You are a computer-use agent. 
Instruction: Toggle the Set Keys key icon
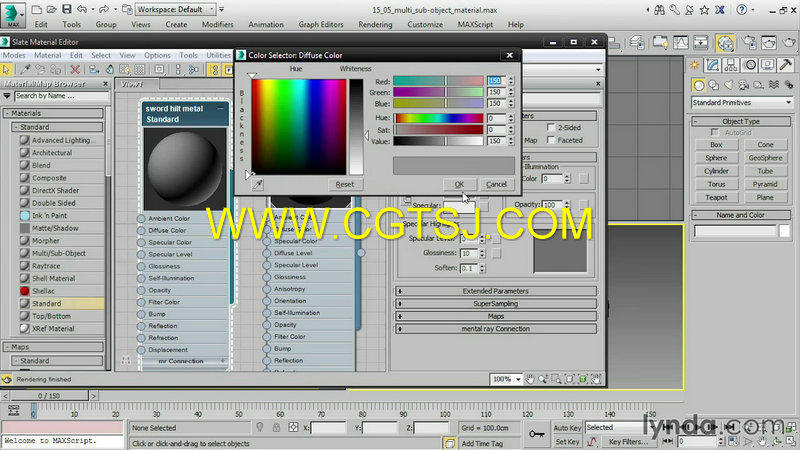(536, 434)
